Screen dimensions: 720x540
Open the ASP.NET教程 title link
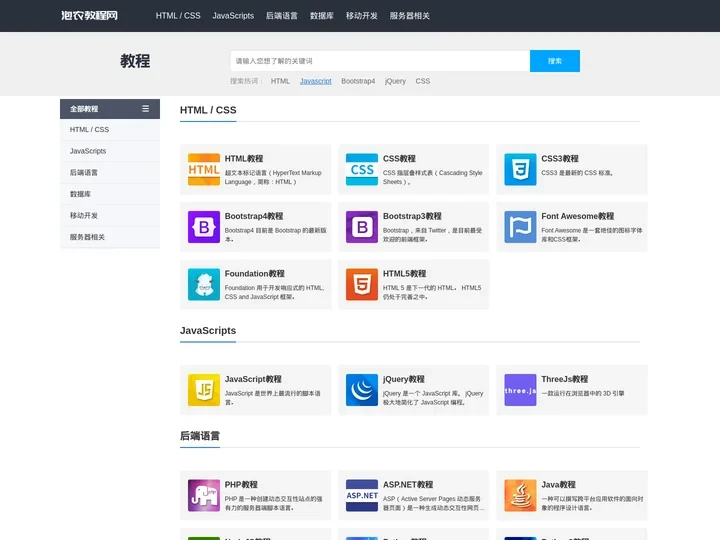click(408, 484)
